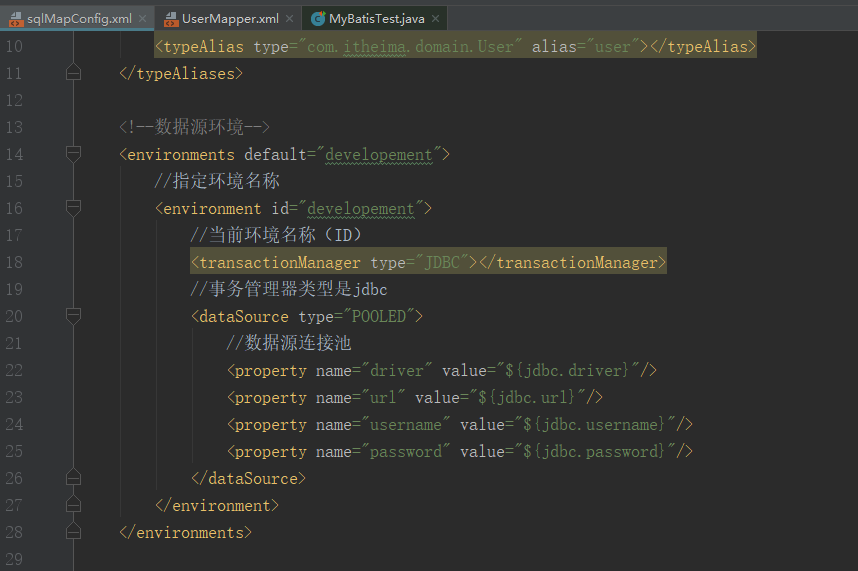
Task: Click line number 10 in the gutter
Action: [x=14, y=46]
